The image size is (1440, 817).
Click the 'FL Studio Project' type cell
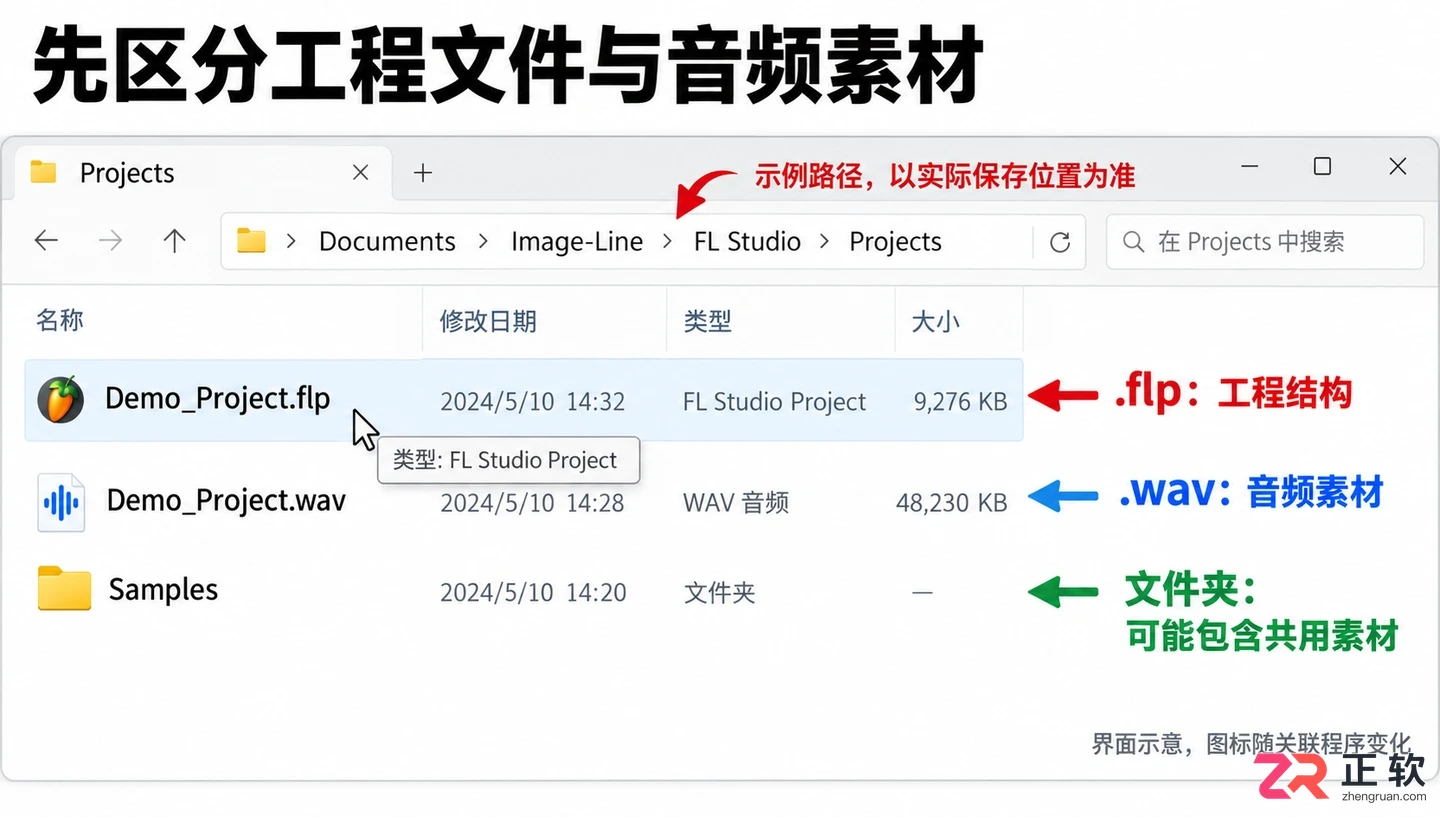(x=774, y=402)
